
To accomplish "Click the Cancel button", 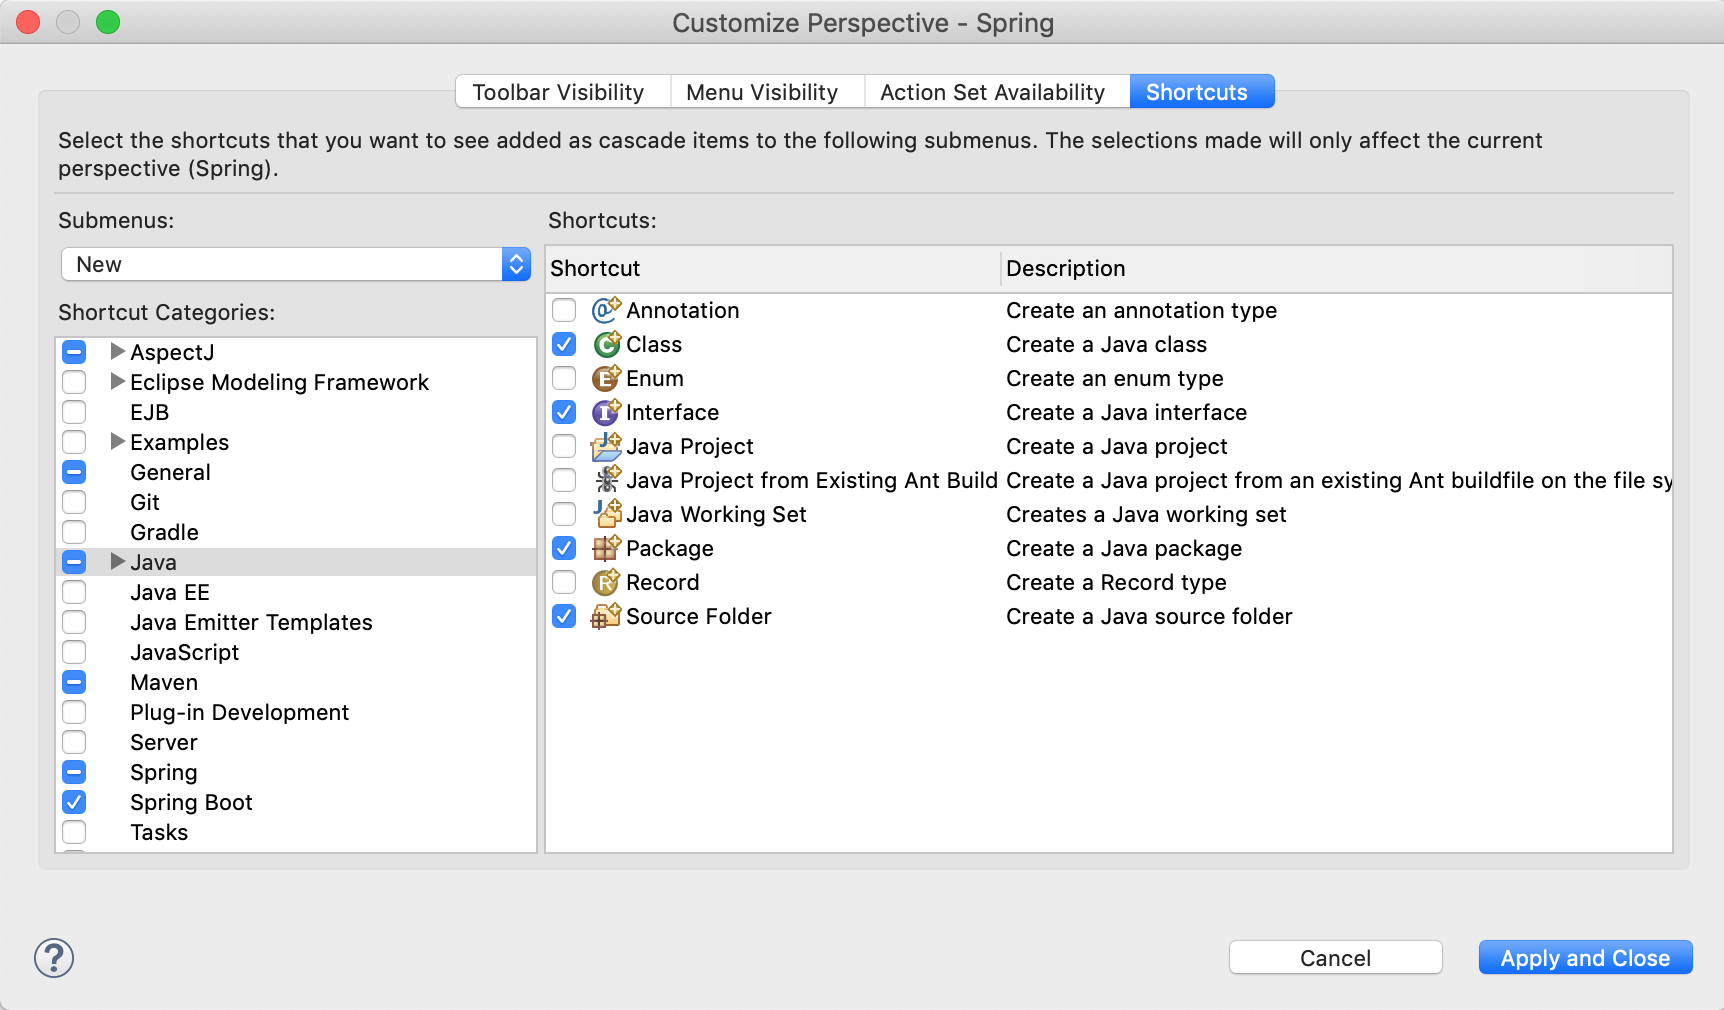I will tap(1335, 958).
